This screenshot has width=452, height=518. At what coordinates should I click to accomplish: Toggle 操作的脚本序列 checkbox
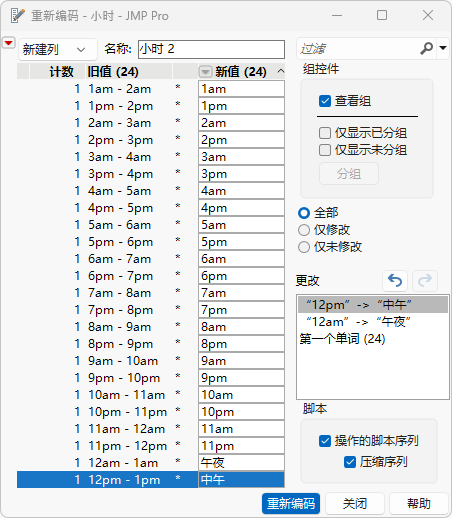325,441
